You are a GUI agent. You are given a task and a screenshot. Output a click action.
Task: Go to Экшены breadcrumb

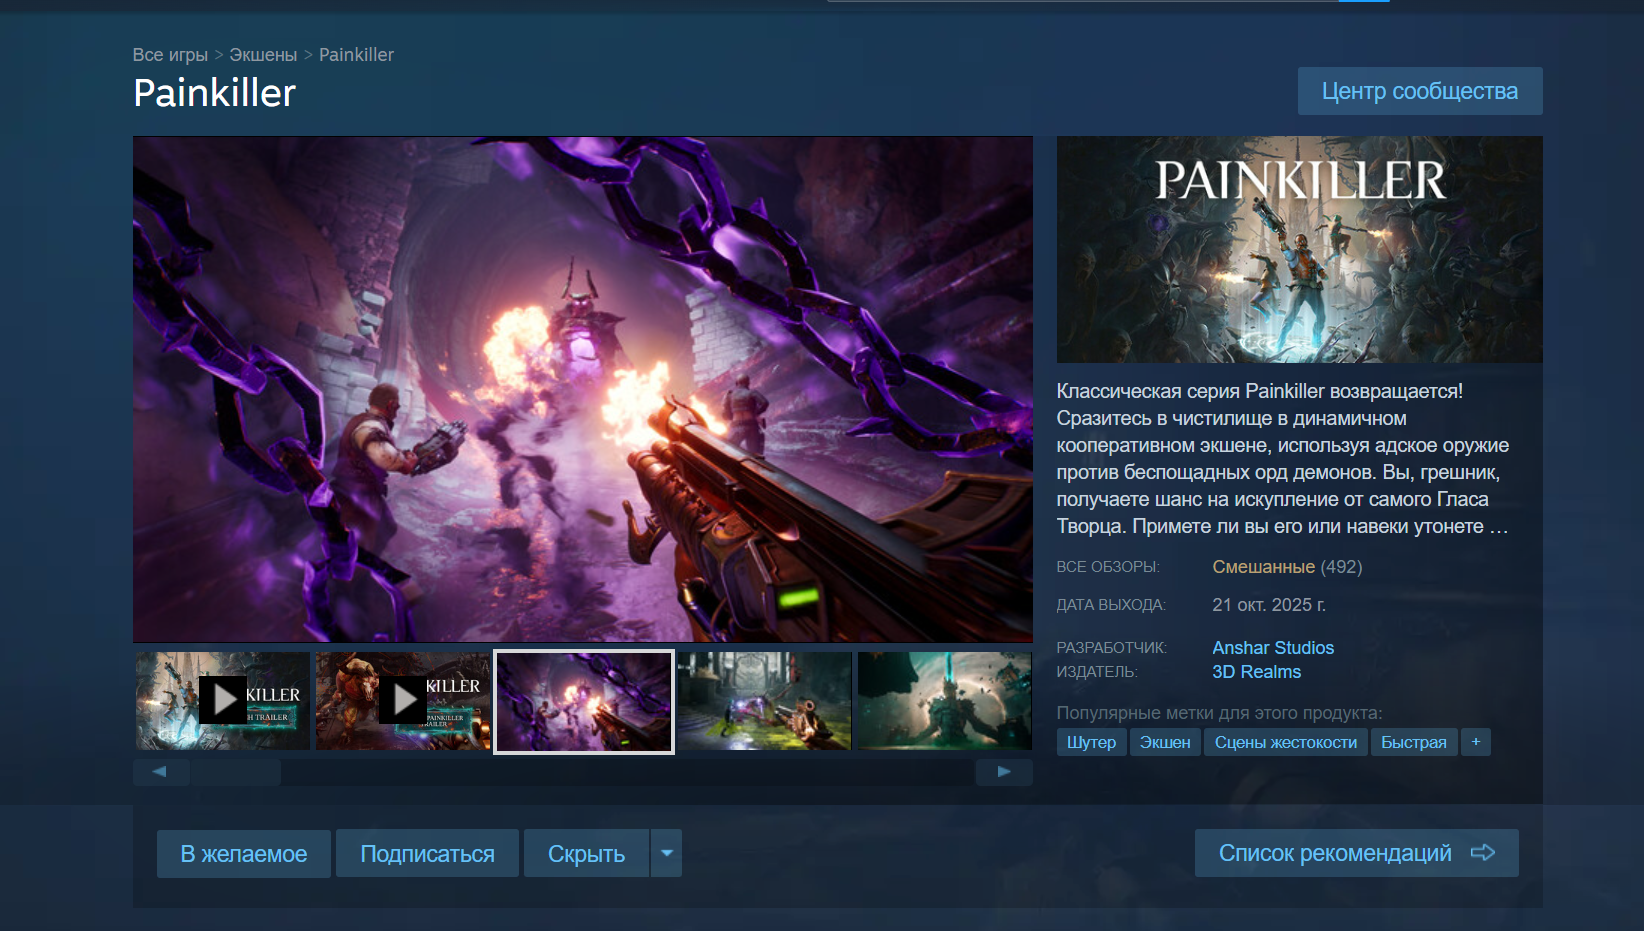tap(263, 55)
